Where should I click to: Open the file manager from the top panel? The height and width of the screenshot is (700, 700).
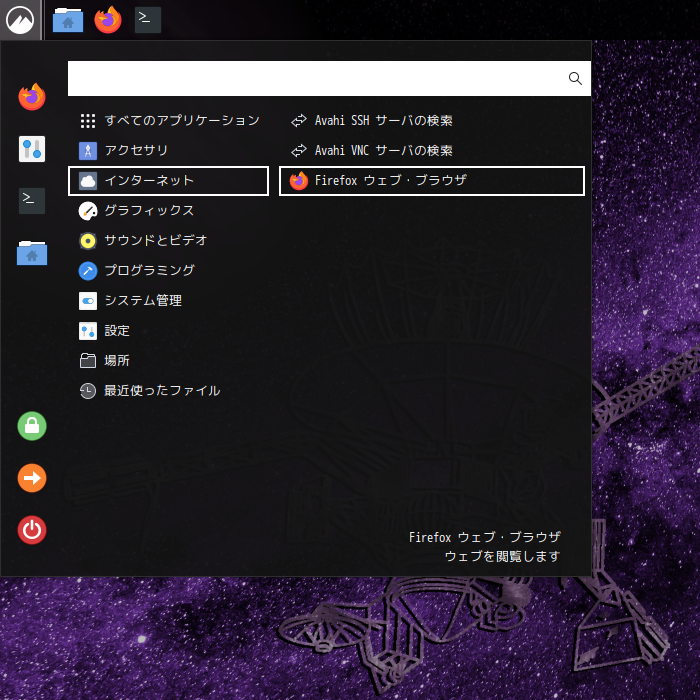[x=68, y=20]
